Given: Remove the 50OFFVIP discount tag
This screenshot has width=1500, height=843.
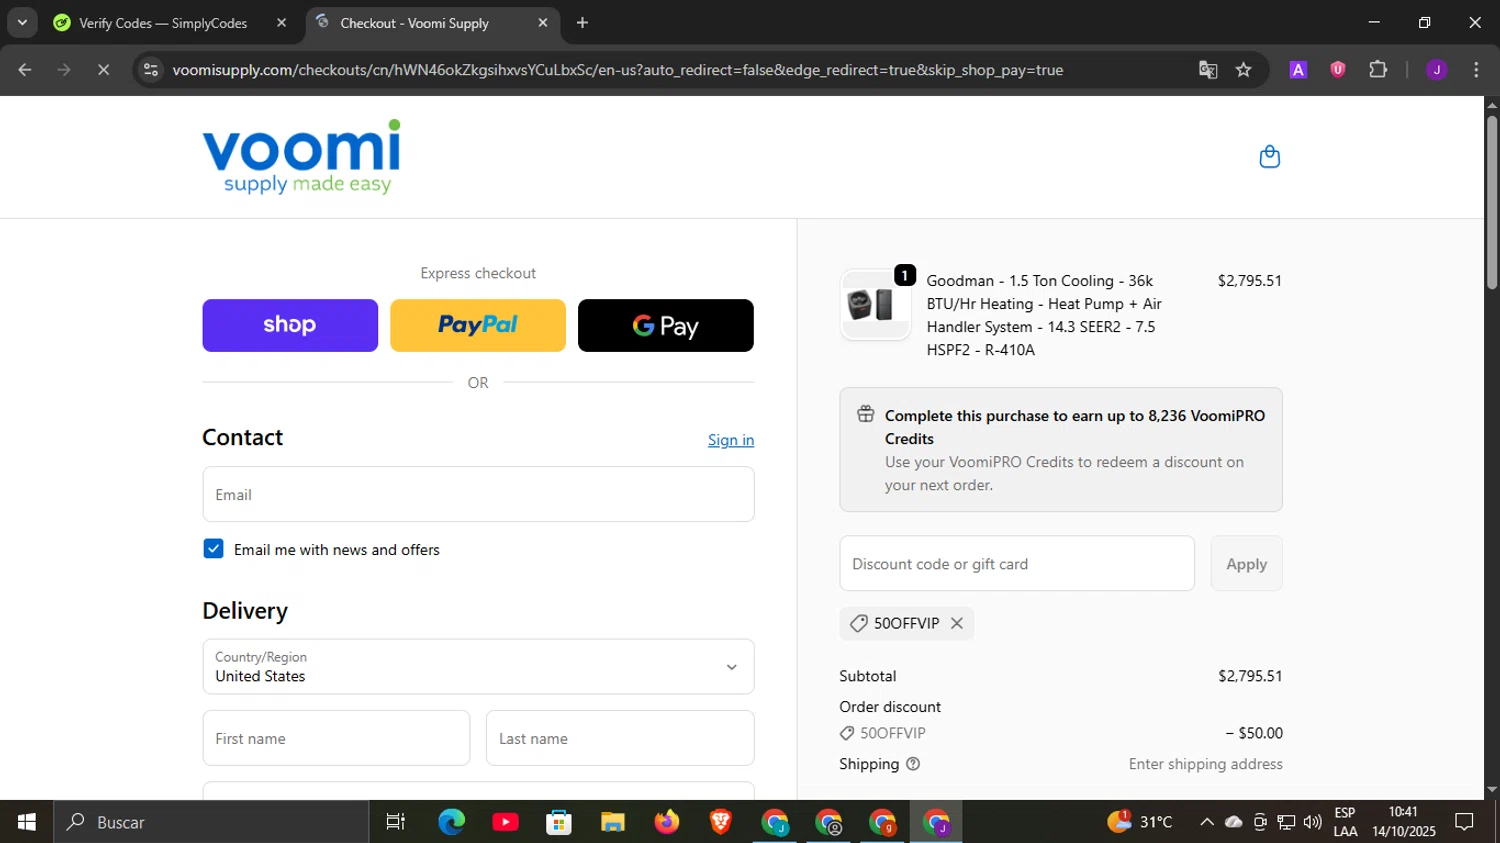Looking at the screenshot, I should point(957,623).
